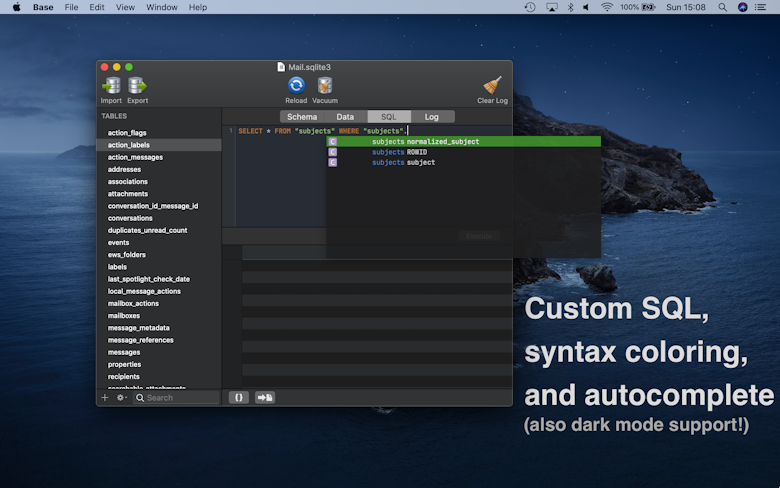780x488 pixels.
Task: Open the Bluetooth menu bar icon
Action: (571, 7)
